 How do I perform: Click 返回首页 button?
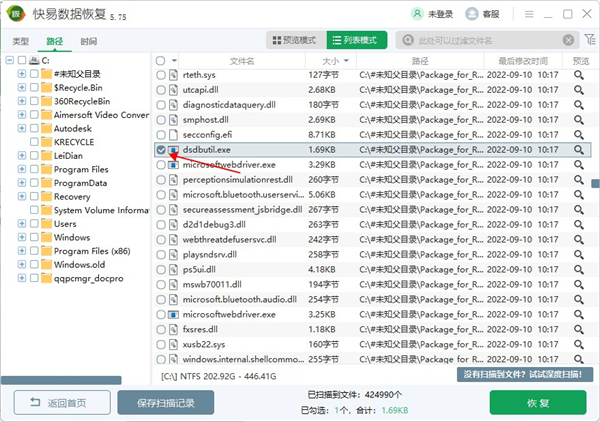(x=62, y=402)
